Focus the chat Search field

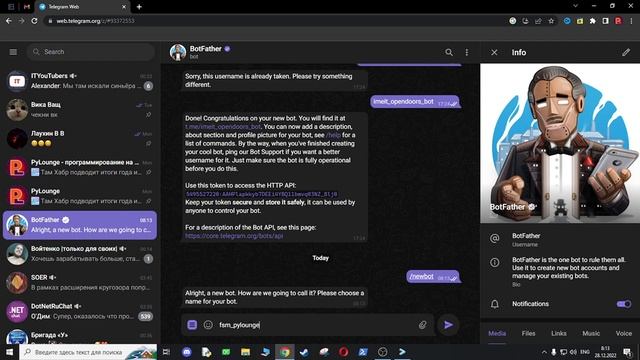pyautogui.click(x=91, y=52)
